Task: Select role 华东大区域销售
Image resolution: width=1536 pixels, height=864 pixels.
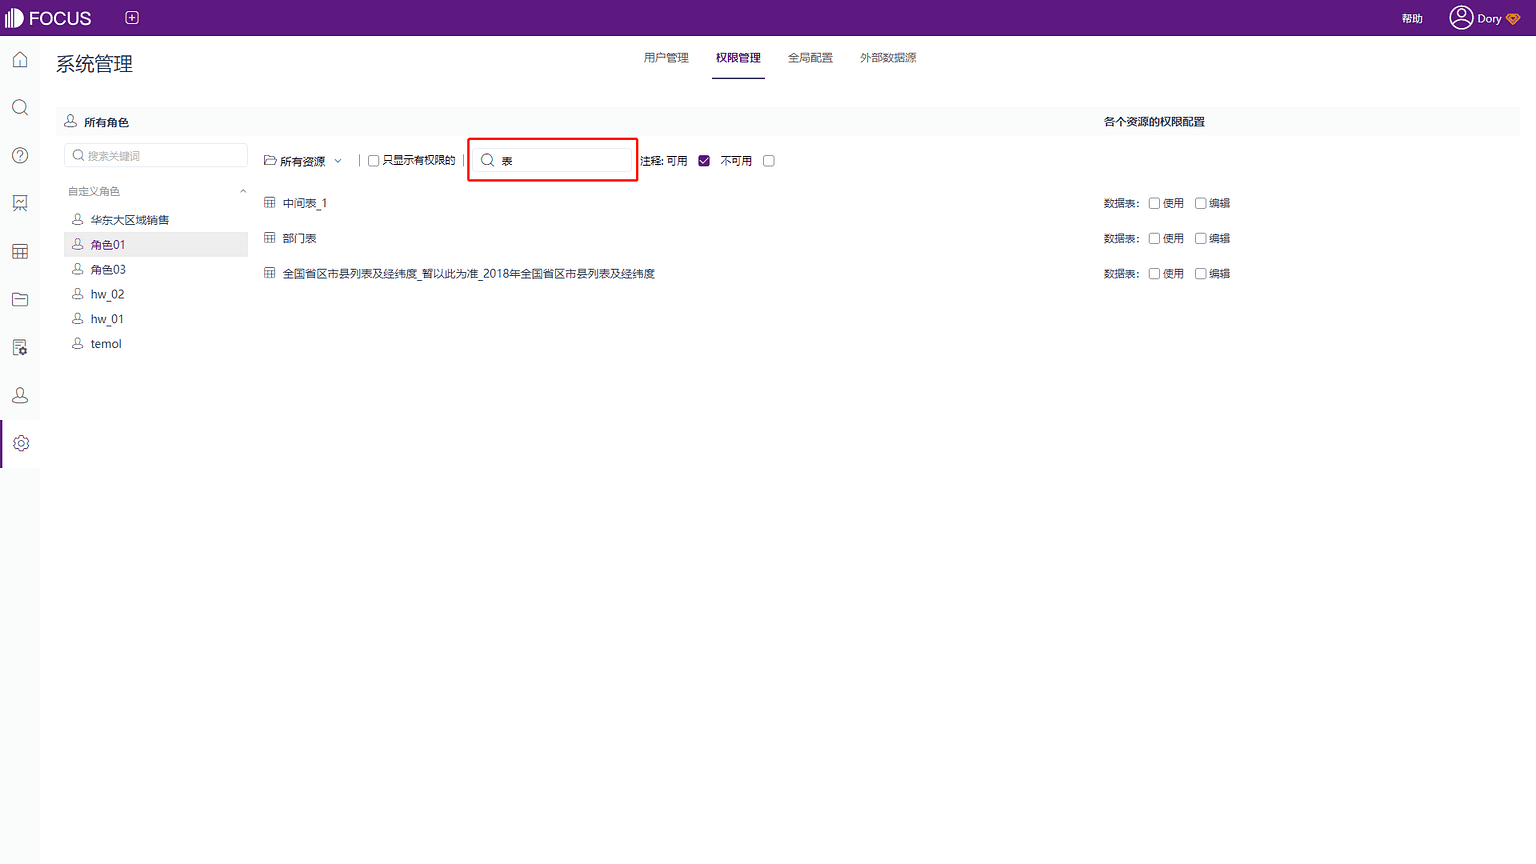Action: (156, 219)
